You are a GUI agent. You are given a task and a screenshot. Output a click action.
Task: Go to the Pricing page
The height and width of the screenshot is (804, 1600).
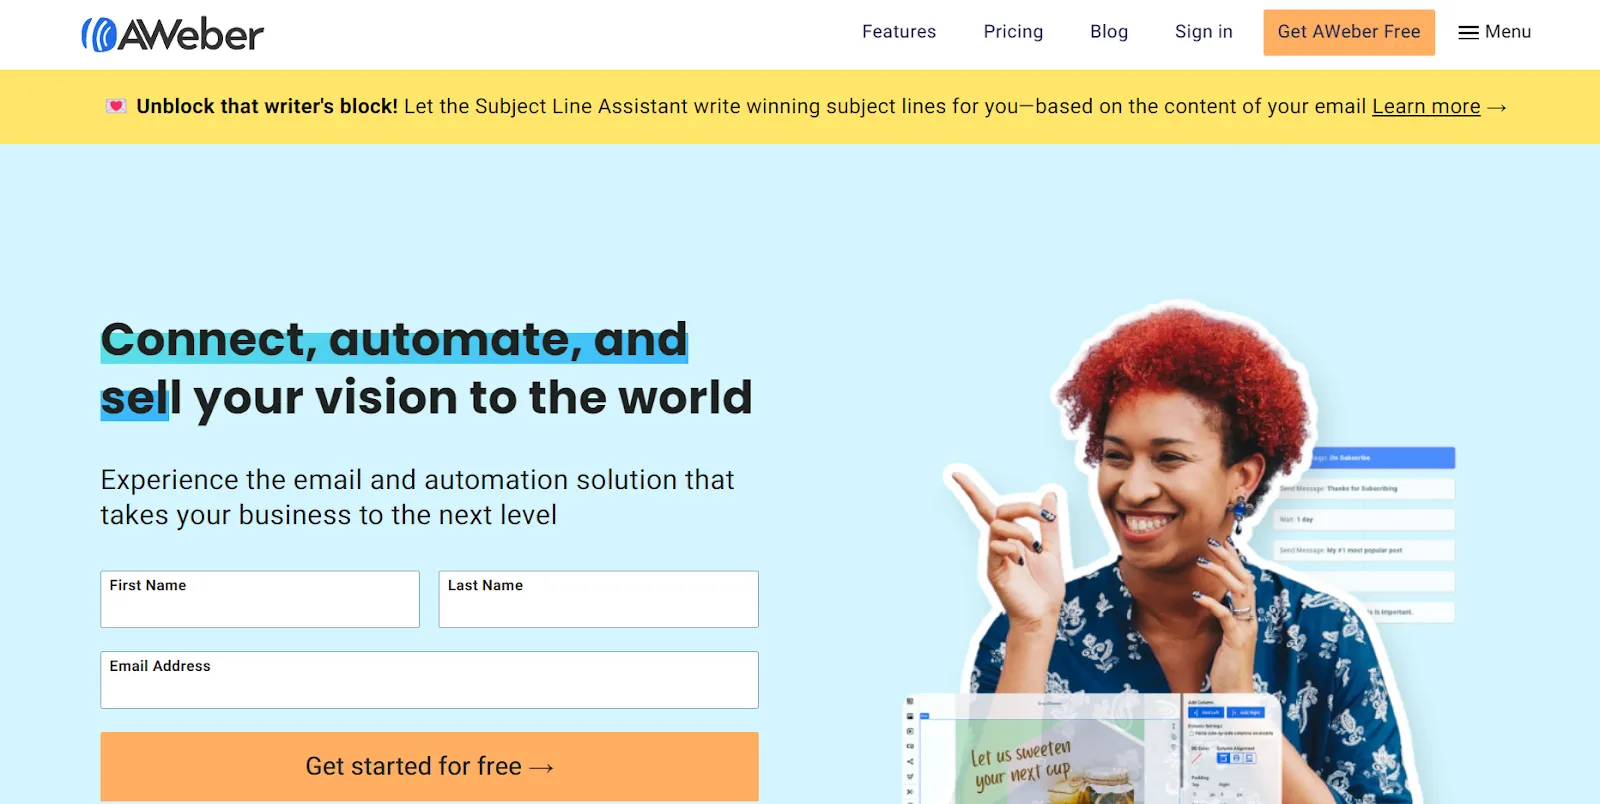[x=1013, y=32]
